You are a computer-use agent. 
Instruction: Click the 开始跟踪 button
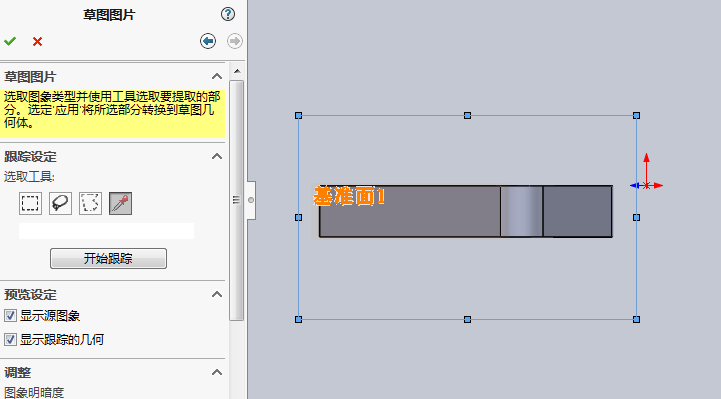109,258
